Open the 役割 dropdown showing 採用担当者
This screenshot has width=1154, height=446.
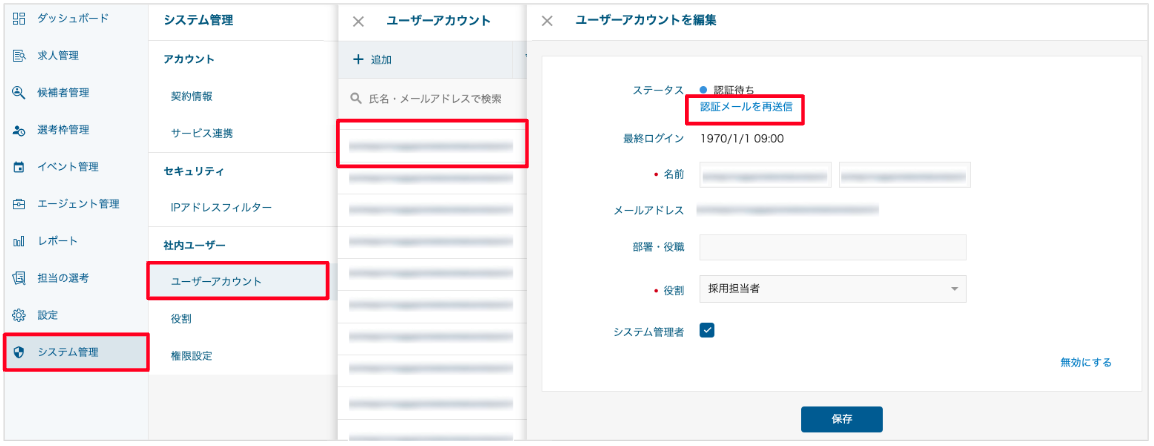(832, 289)
